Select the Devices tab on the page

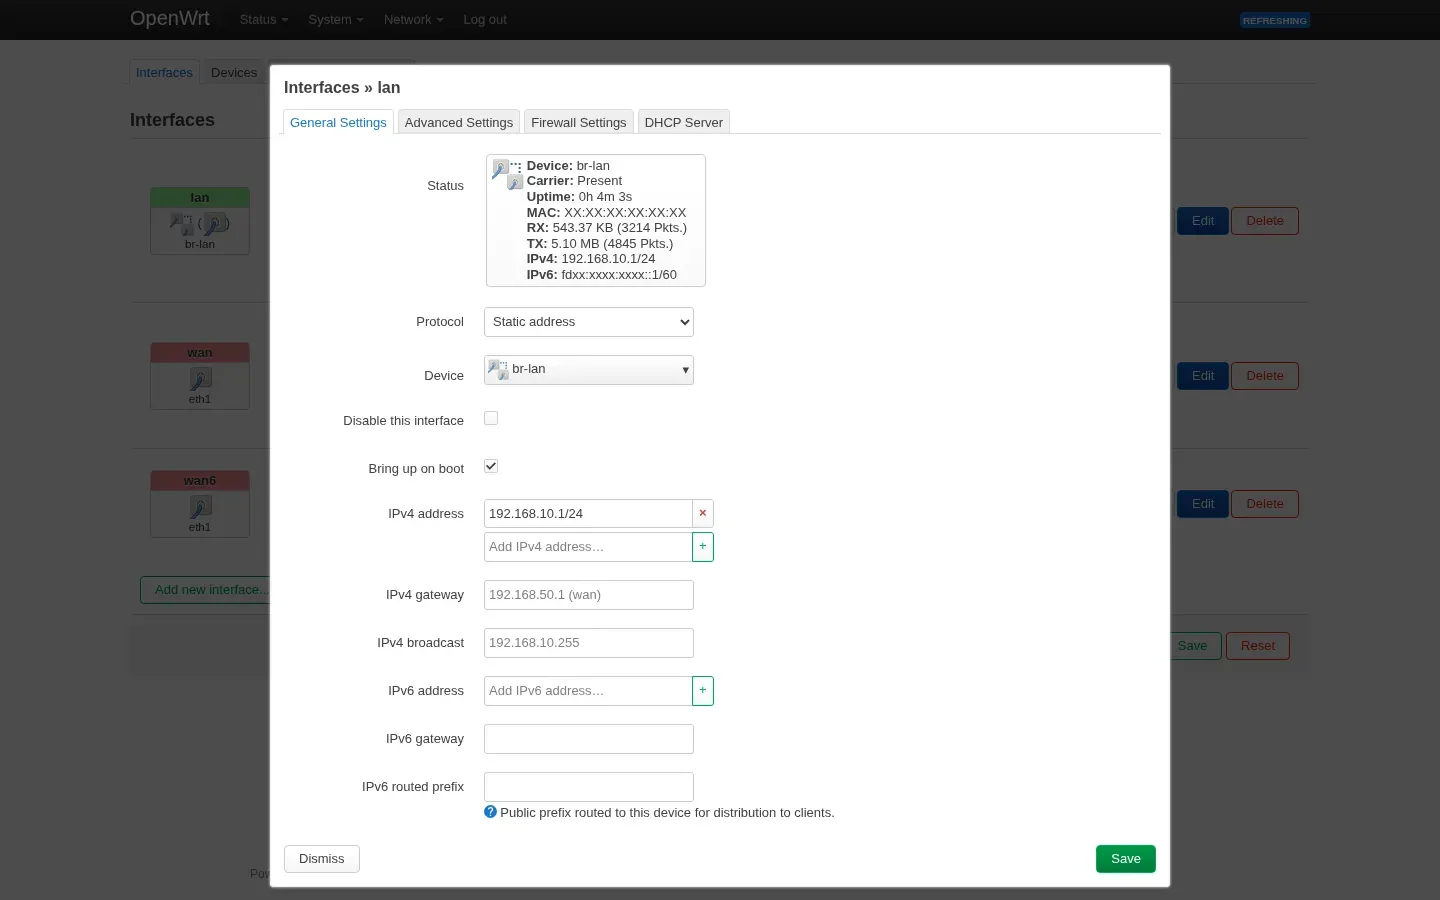point(234,72)
